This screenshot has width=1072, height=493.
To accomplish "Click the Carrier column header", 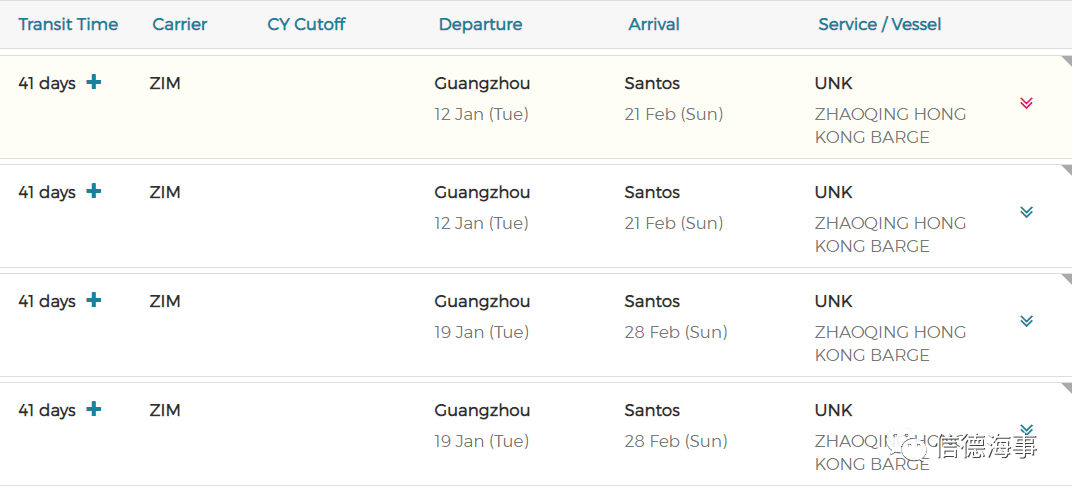I will click(x=180, y=25).
